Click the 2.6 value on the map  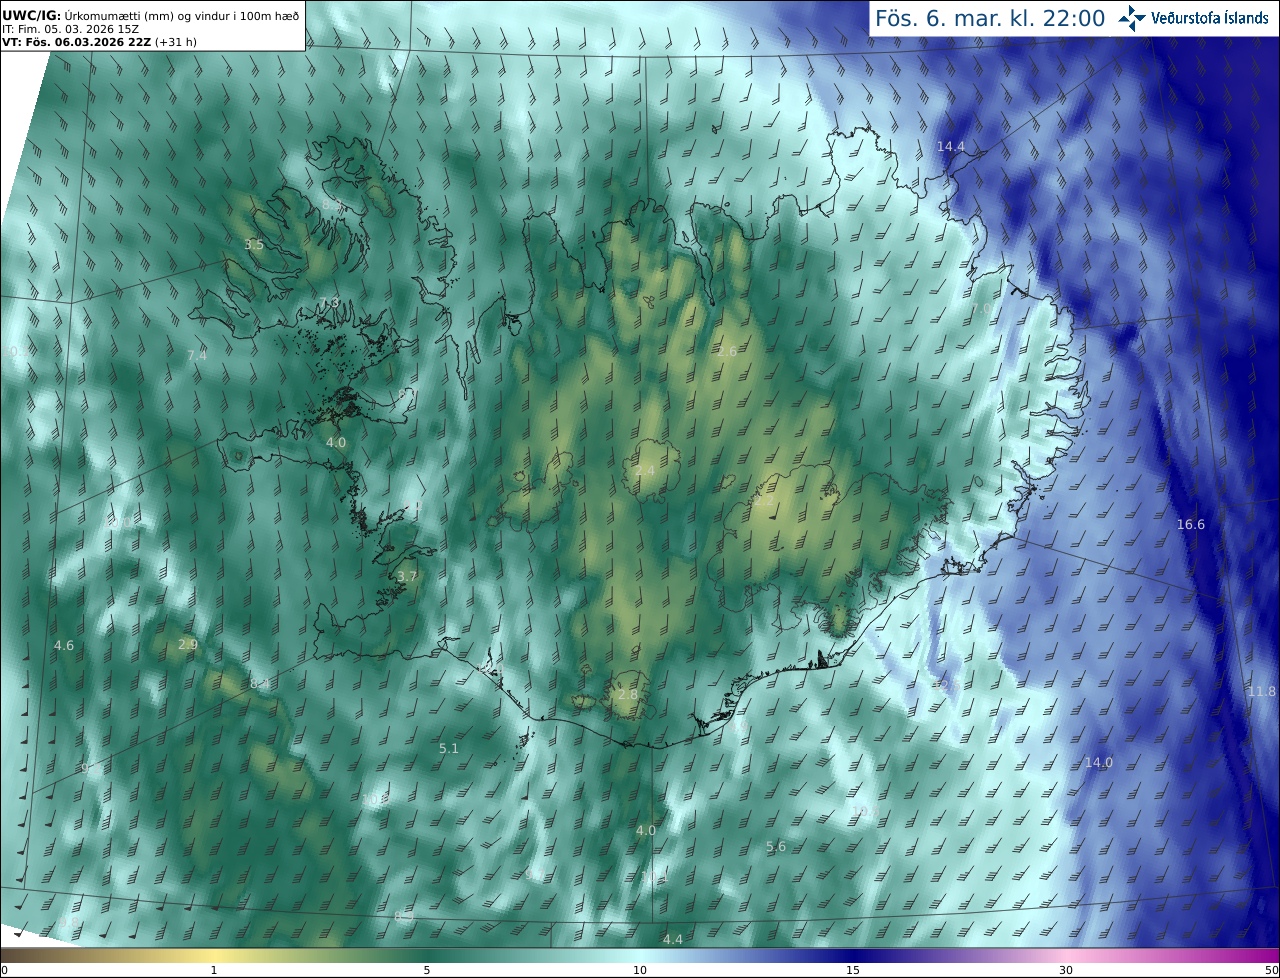point(727,351)
